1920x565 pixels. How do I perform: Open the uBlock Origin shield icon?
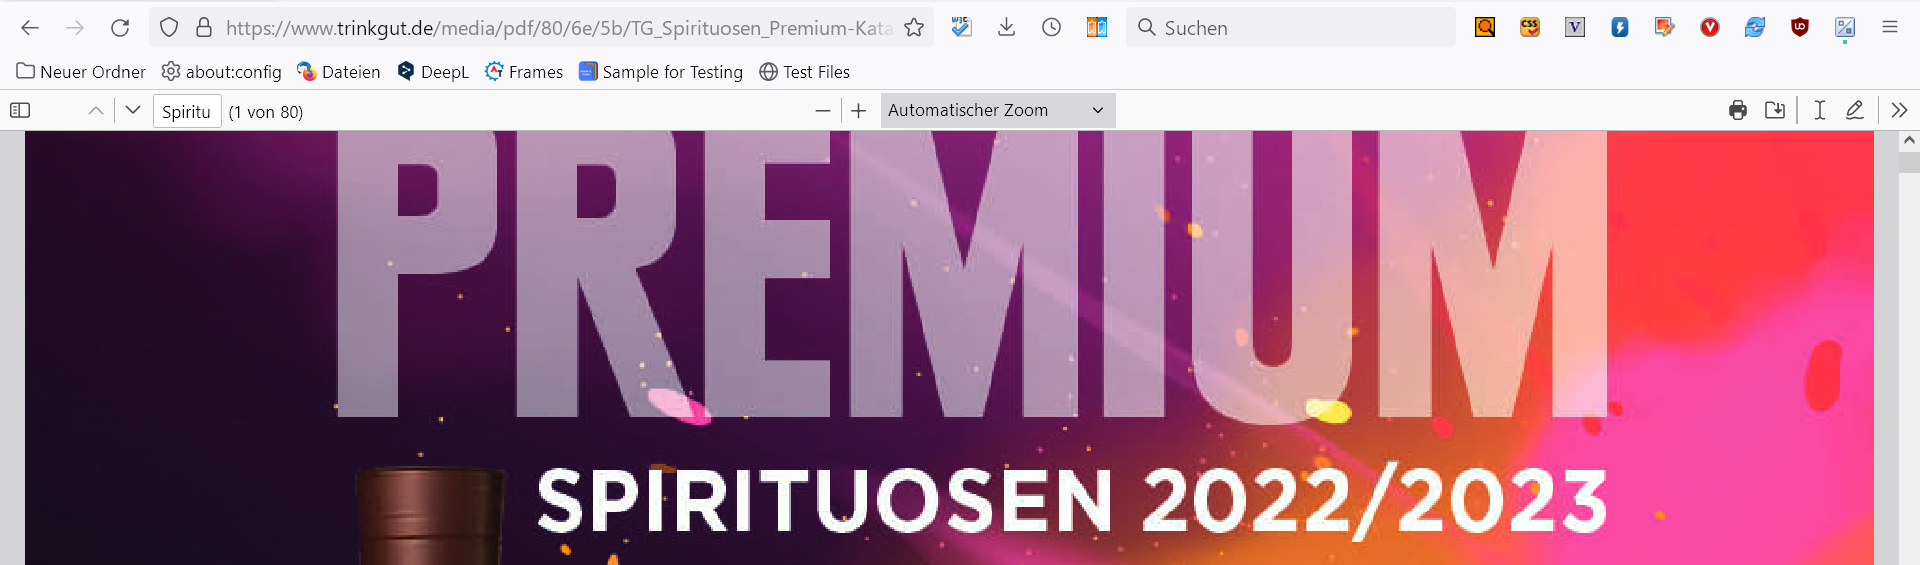tap(1800, 28)
